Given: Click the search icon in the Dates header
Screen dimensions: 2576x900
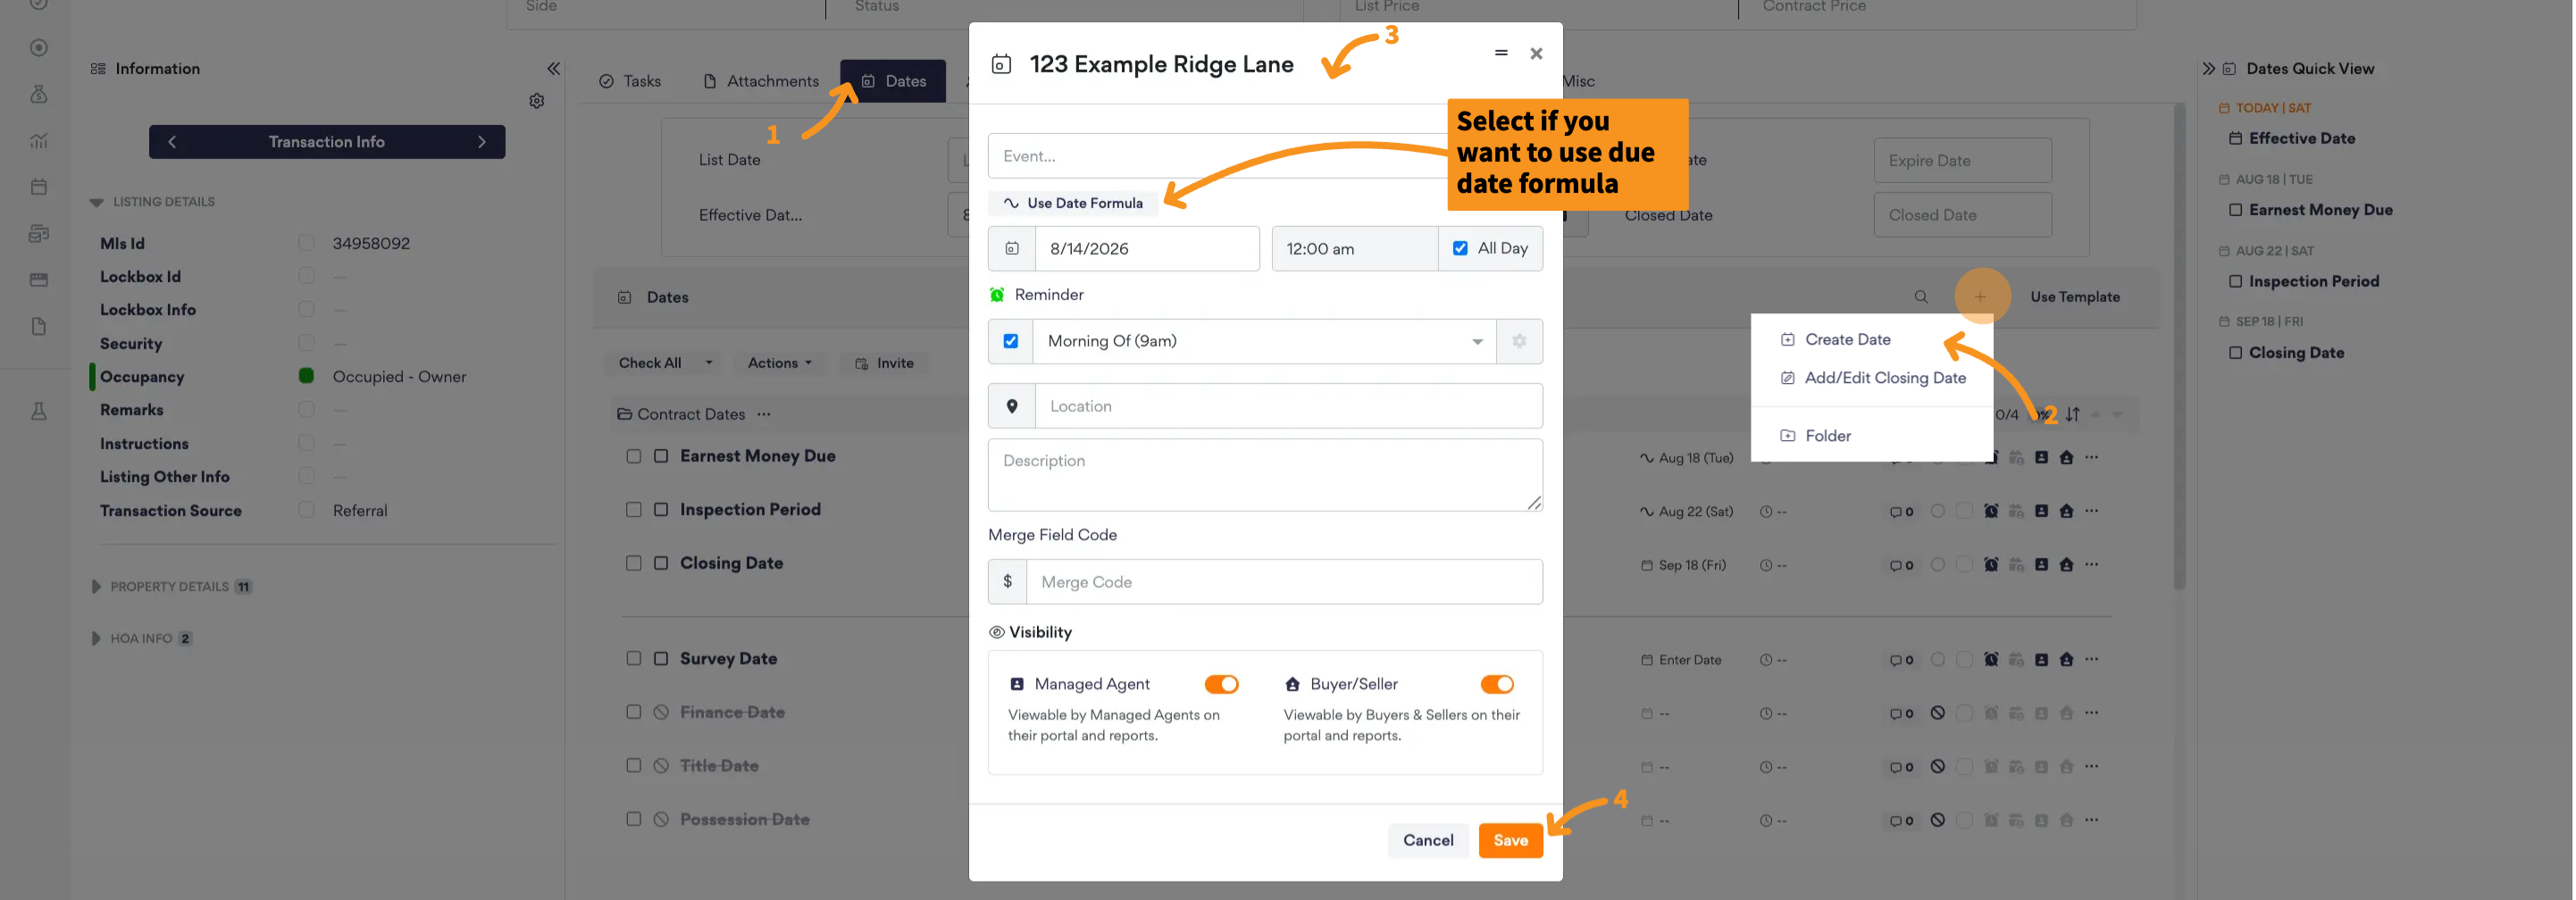Looking at the screenshot, I should [x=1921, y=297].
